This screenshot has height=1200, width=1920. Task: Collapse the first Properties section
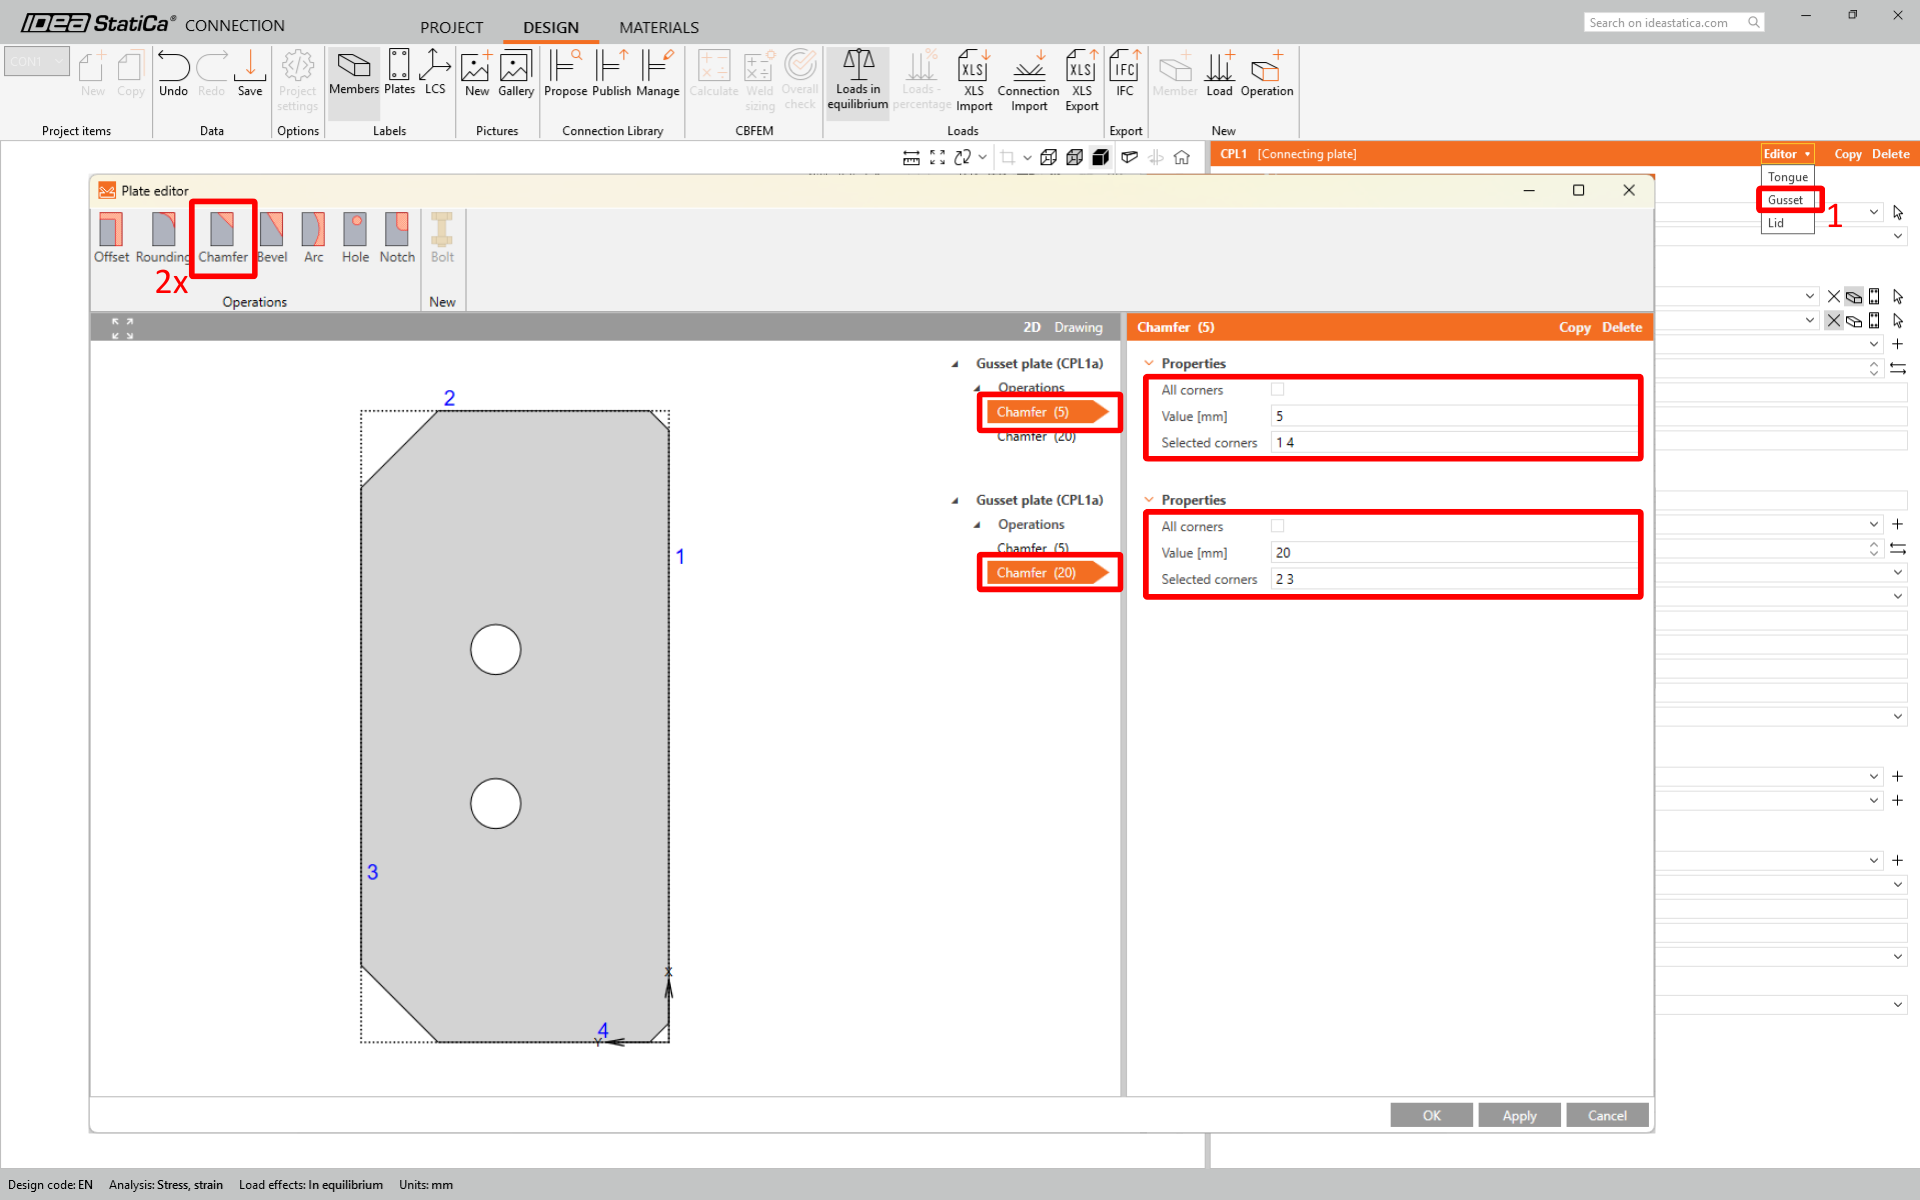[1149, 363]
